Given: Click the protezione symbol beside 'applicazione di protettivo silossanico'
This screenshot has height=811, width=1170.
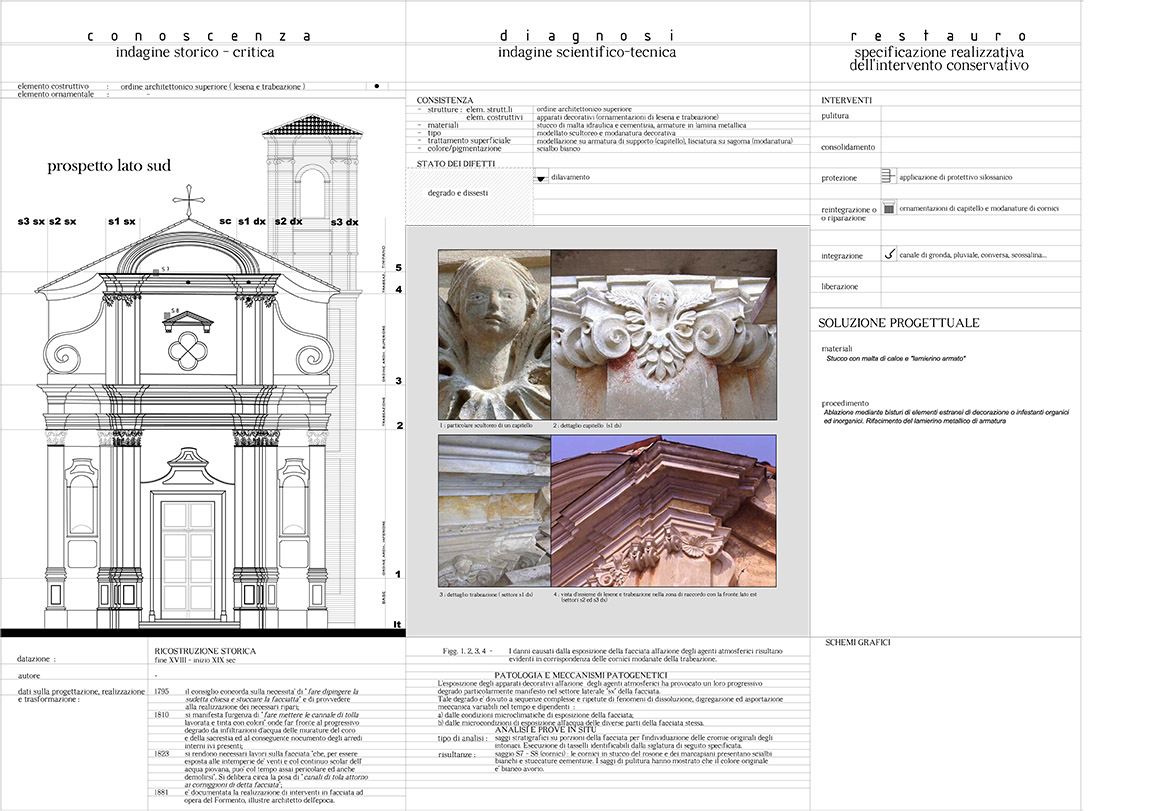Looking at the screenshot, I should click(x=888, y=176).
